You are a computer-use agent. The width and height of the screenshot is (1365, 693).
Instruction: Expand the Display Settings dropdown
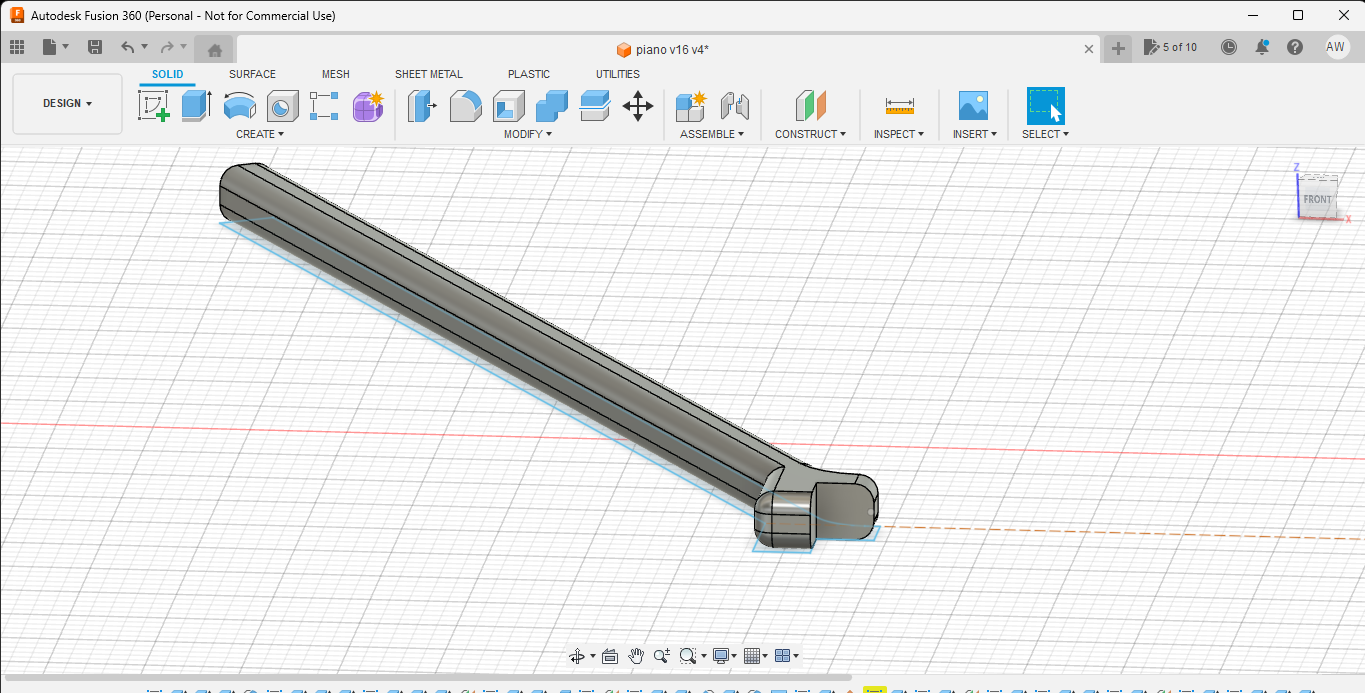click(x=725, y=656)
